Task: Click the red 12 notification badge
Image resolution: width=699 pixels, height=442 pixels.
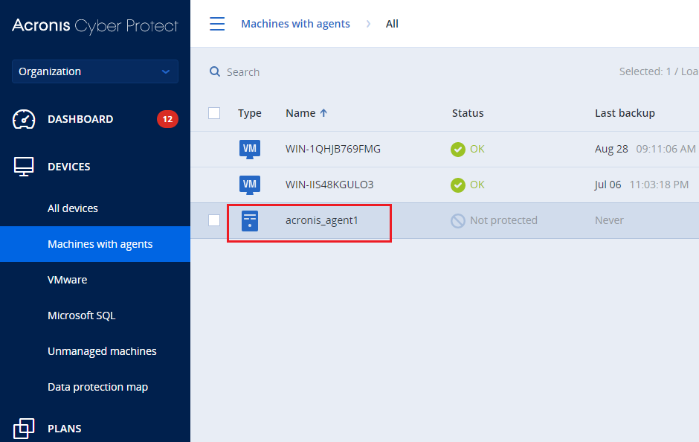Action: (x=167, y=119)
